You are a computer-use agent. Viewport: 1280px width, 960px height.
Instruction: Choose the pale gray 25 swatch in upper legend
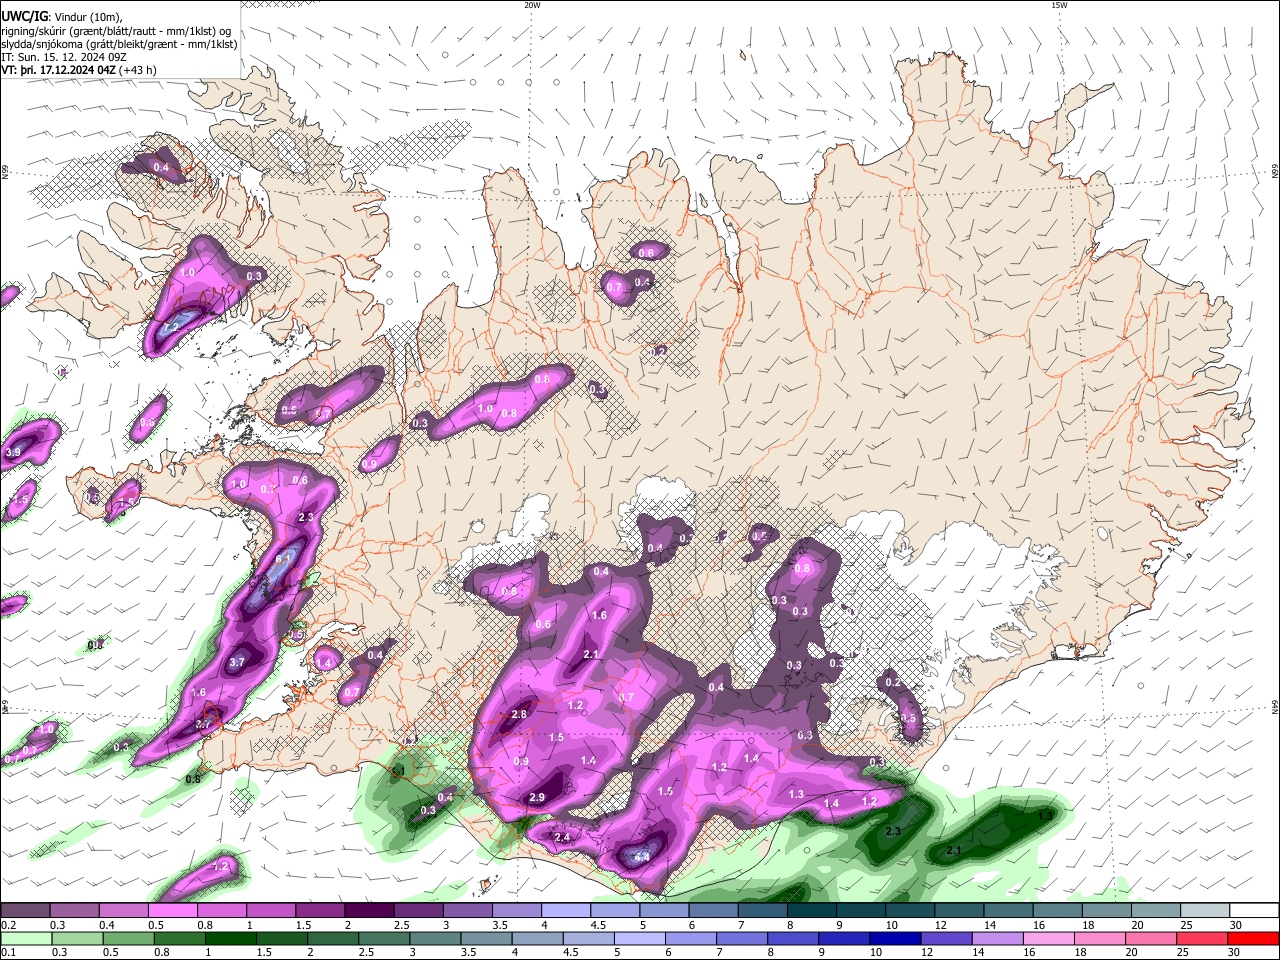tap(1204, 910)
